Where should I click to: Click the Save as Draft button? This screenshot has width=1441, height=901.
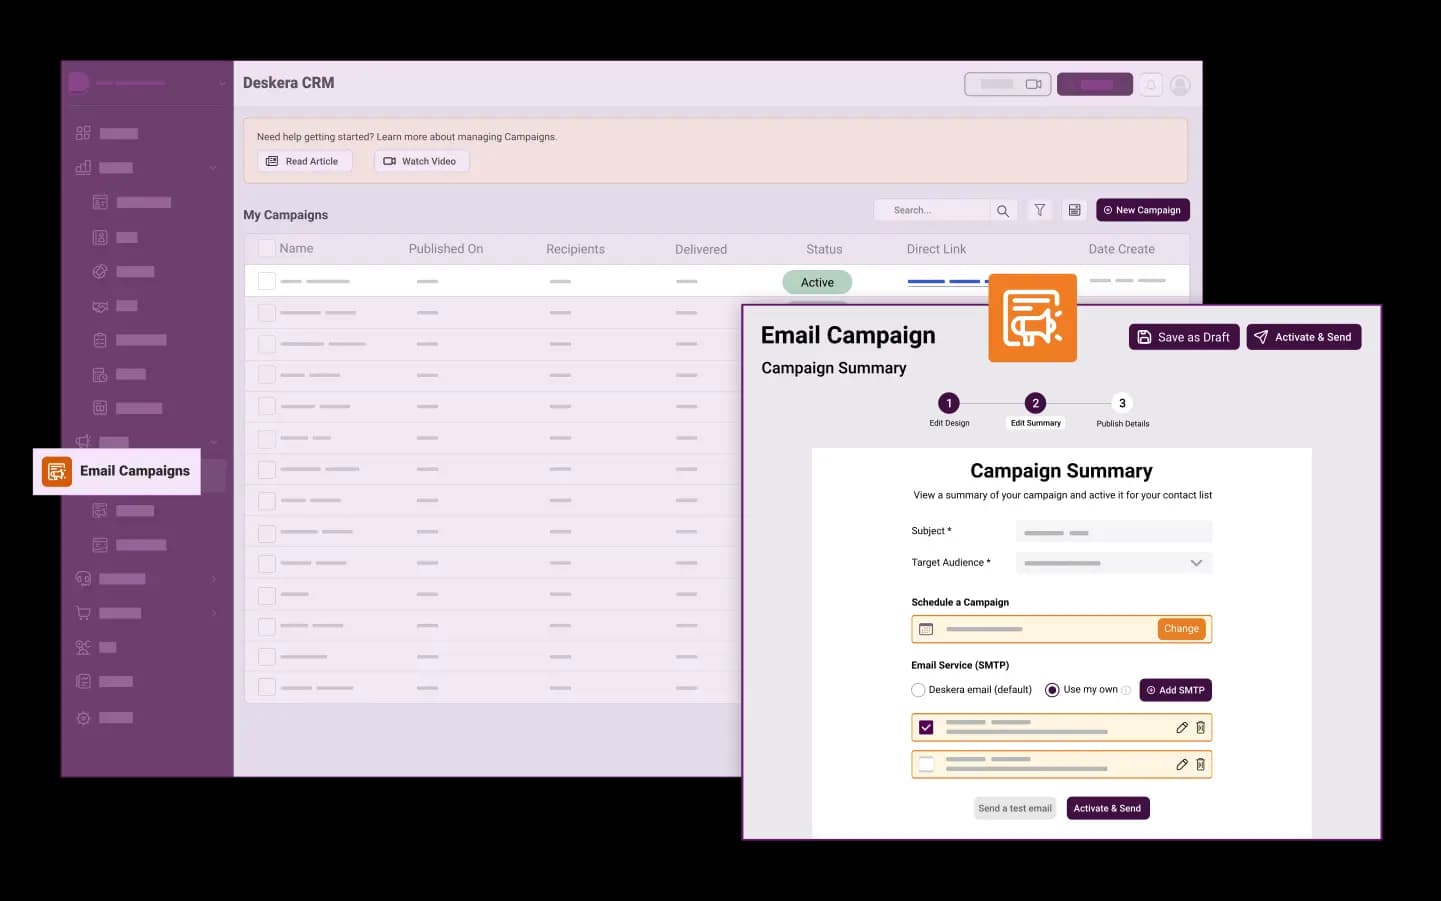click(1183, 337)
